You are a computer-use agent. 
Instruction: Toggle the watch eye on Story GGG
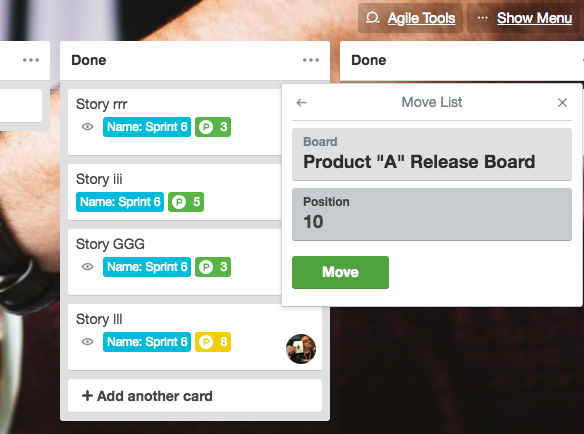pyautogui.click(x=88, y=267)
